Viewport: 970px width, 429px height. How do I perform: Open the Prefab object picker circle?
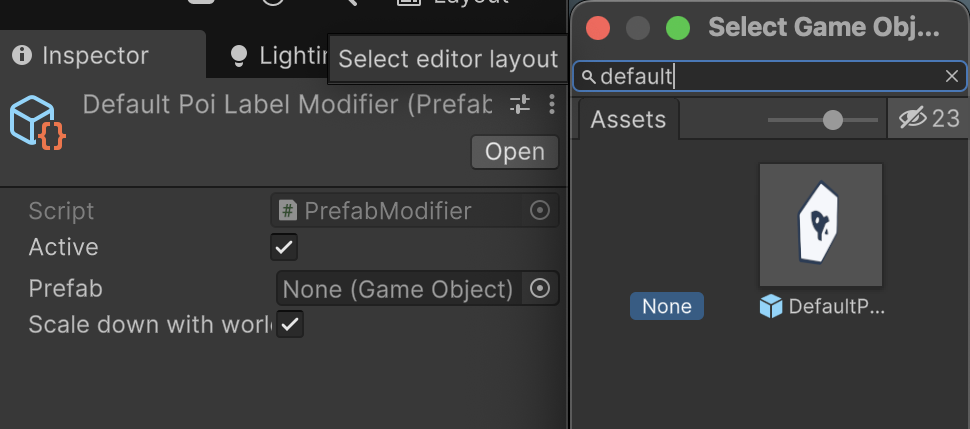pyautogui.click(x=540, y=288)
